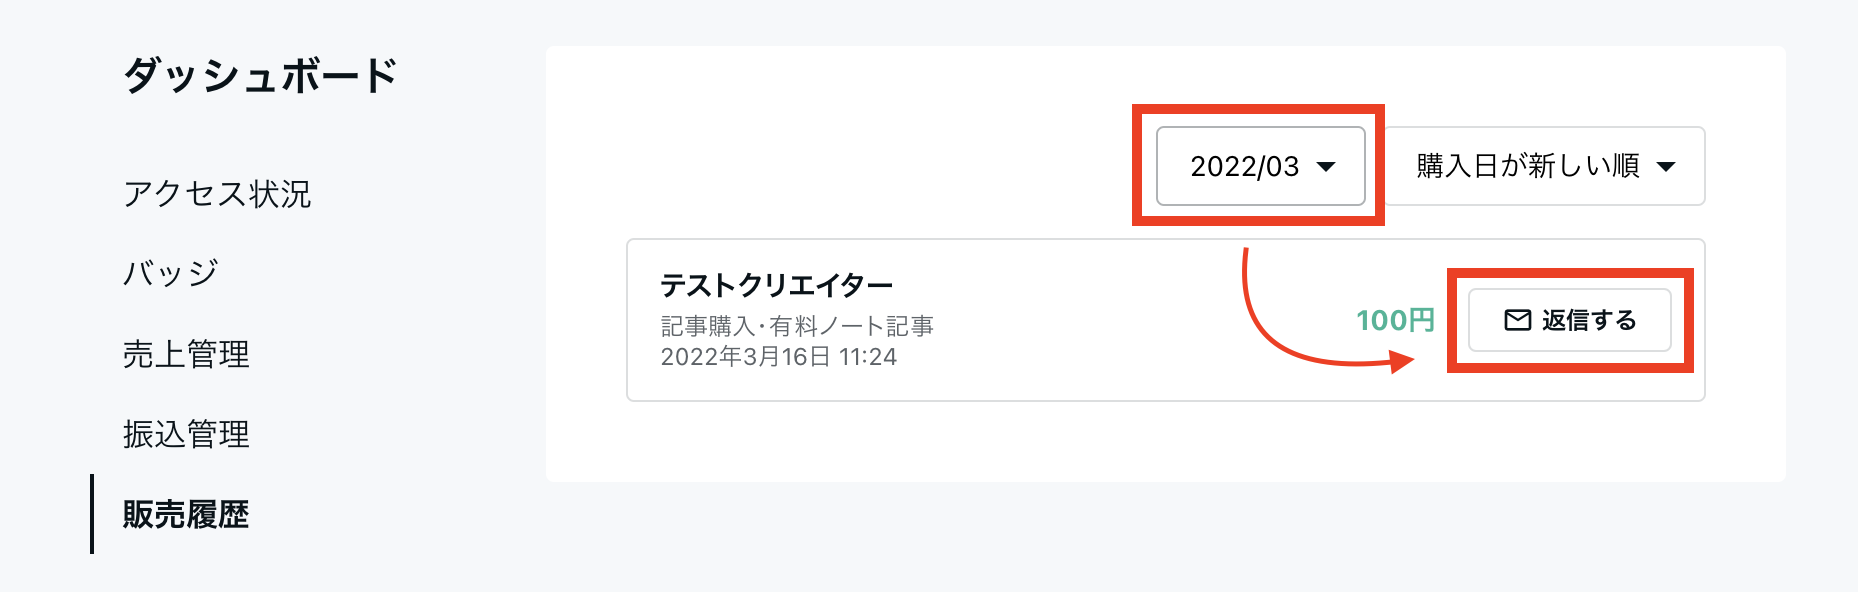This screenshot has height=592, width=1858.
Task: Navigate to 振込管理 in the sidebar
Action: (186, 434)
